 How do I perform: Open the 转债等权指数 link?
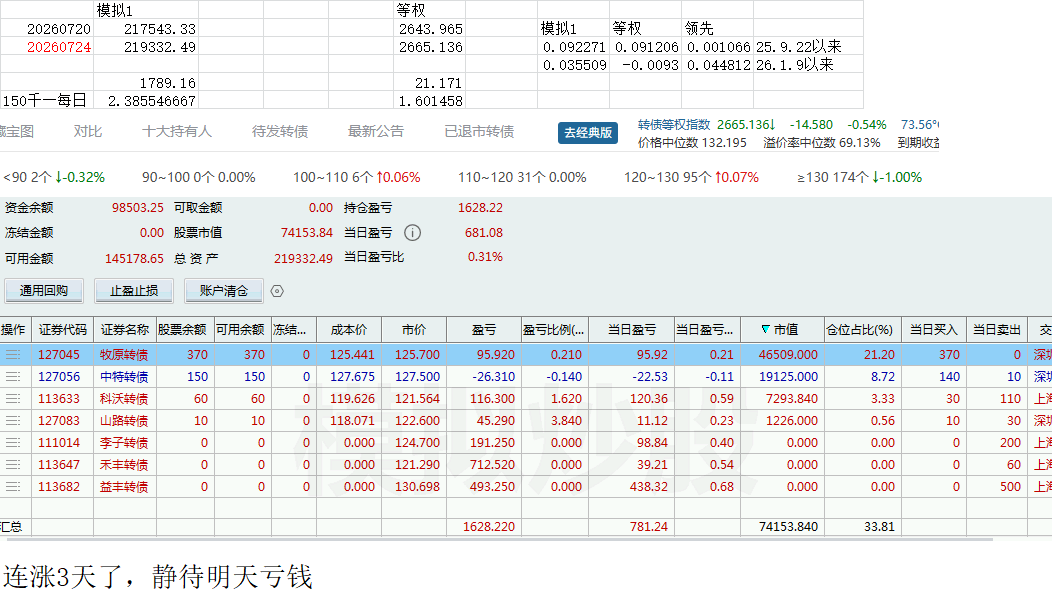point(674,125)
